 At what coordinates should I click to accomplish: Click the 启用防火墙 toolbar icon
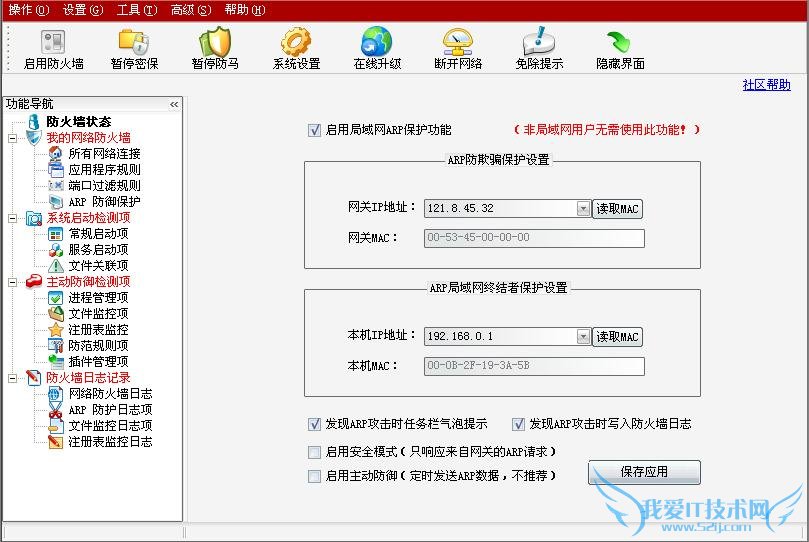click(x=53, y=42)
